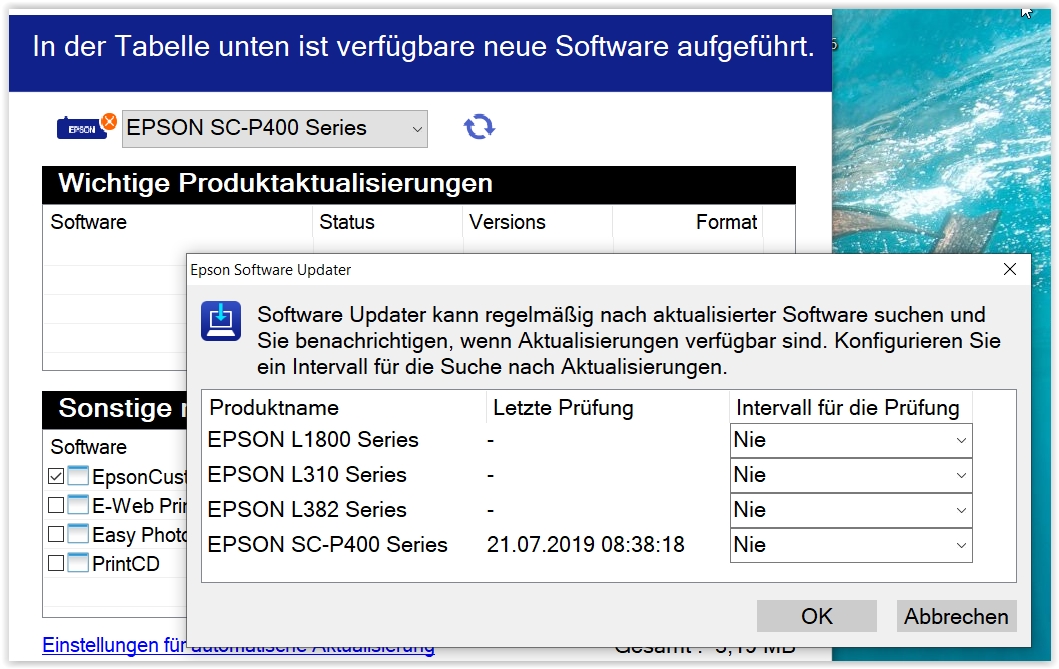Click the EPSON printer status icon
The width and height of the screenshot is (1059, 669).
point(86,127)
